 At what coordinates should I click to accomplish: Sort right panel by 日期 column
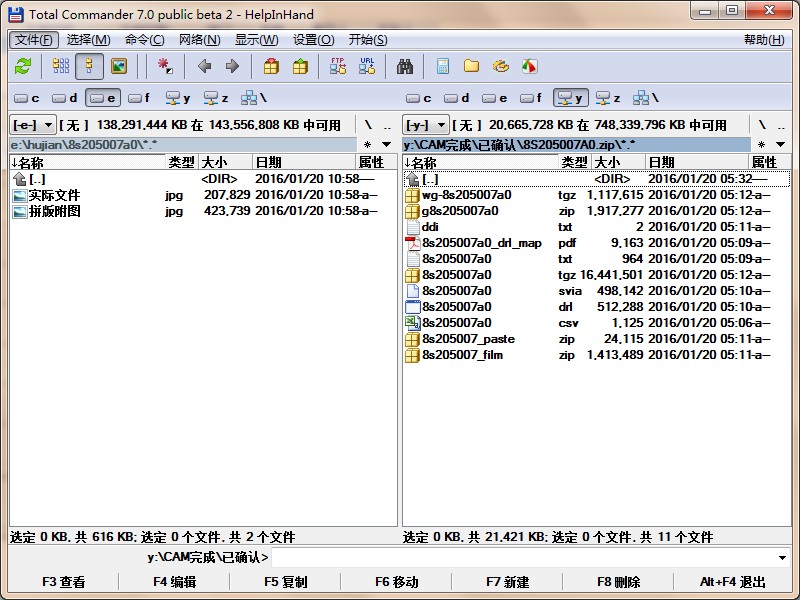coord(697,163)
